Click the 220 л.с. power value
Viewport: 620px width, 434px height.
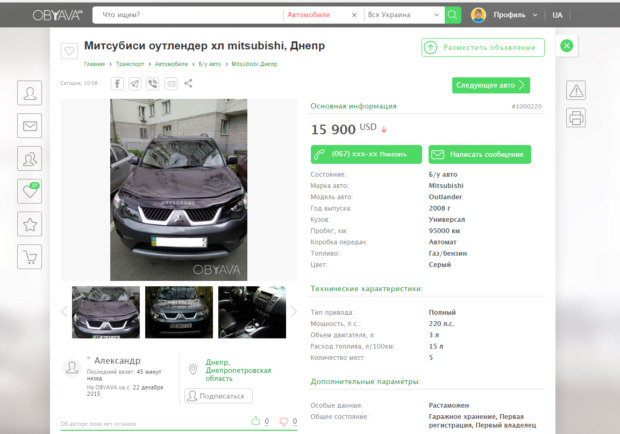(441, 324)
